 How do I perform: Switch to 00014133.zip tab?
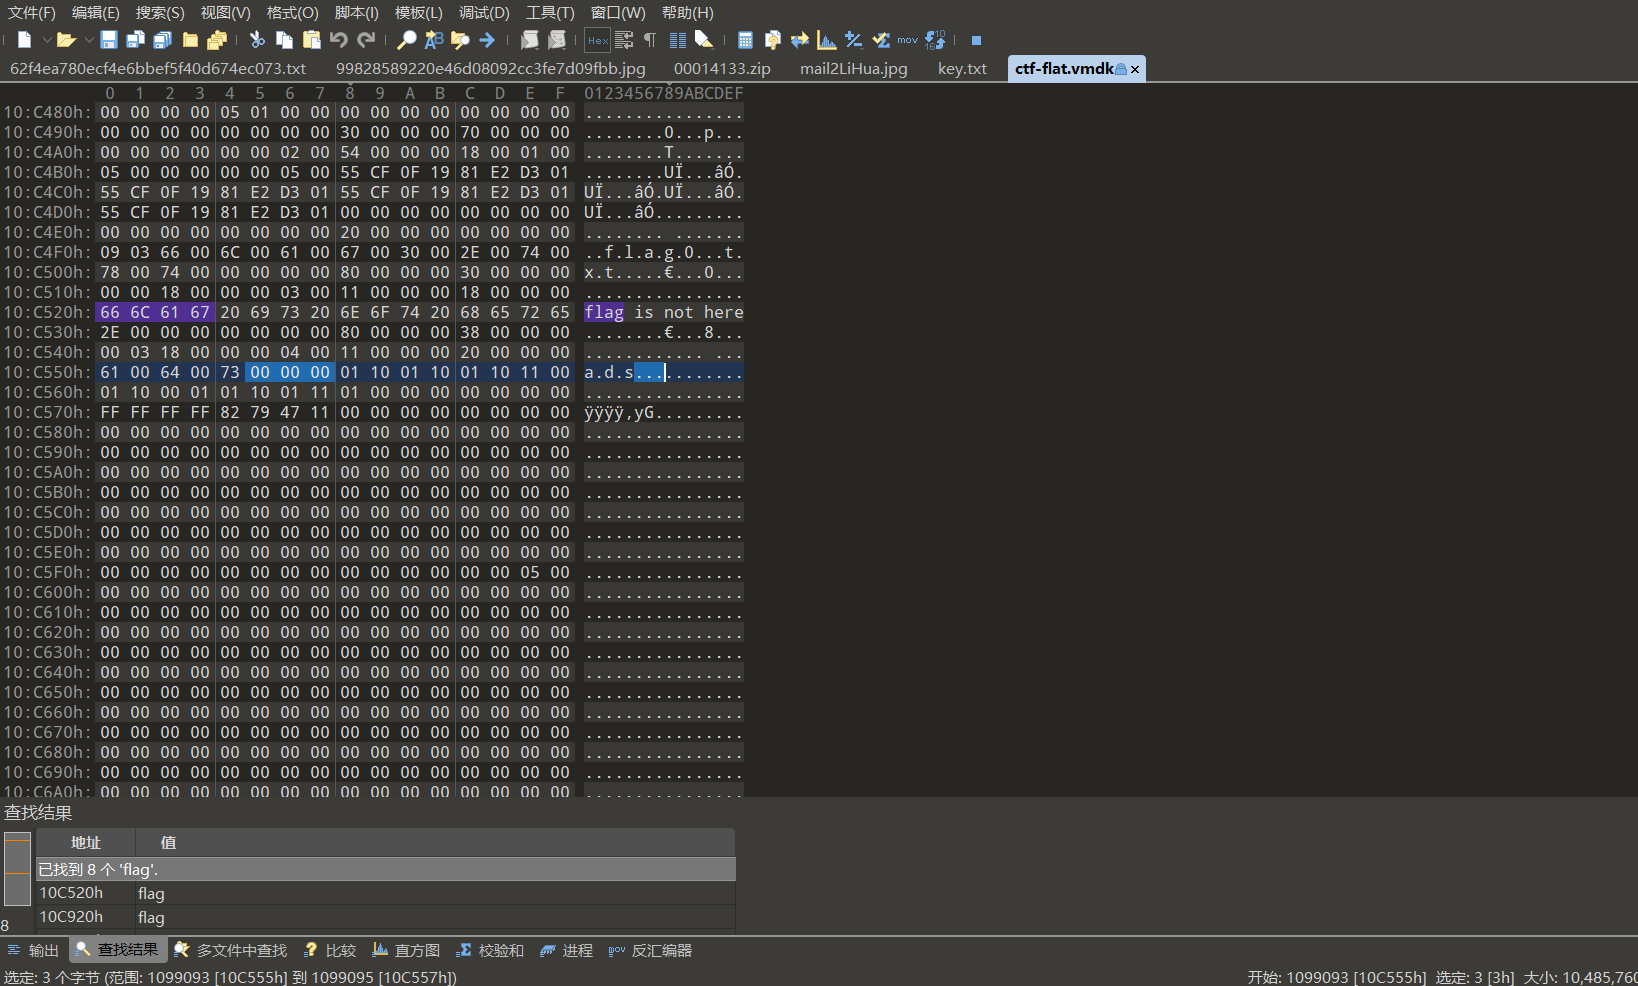[x=722, y=69]
